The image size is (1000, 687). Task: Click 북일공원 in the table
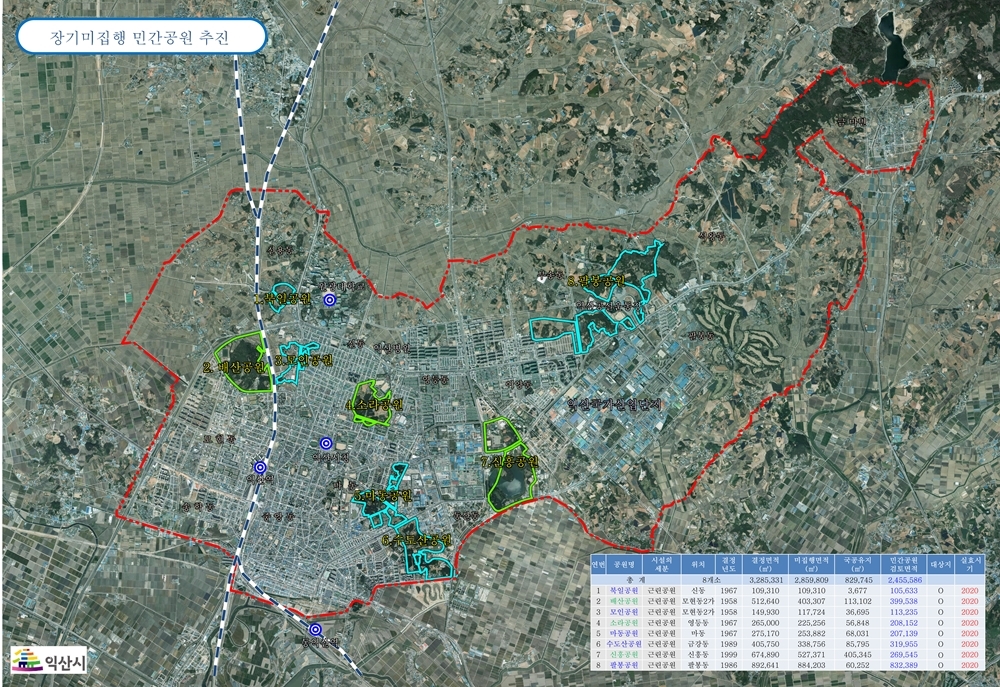coord(624,591)
